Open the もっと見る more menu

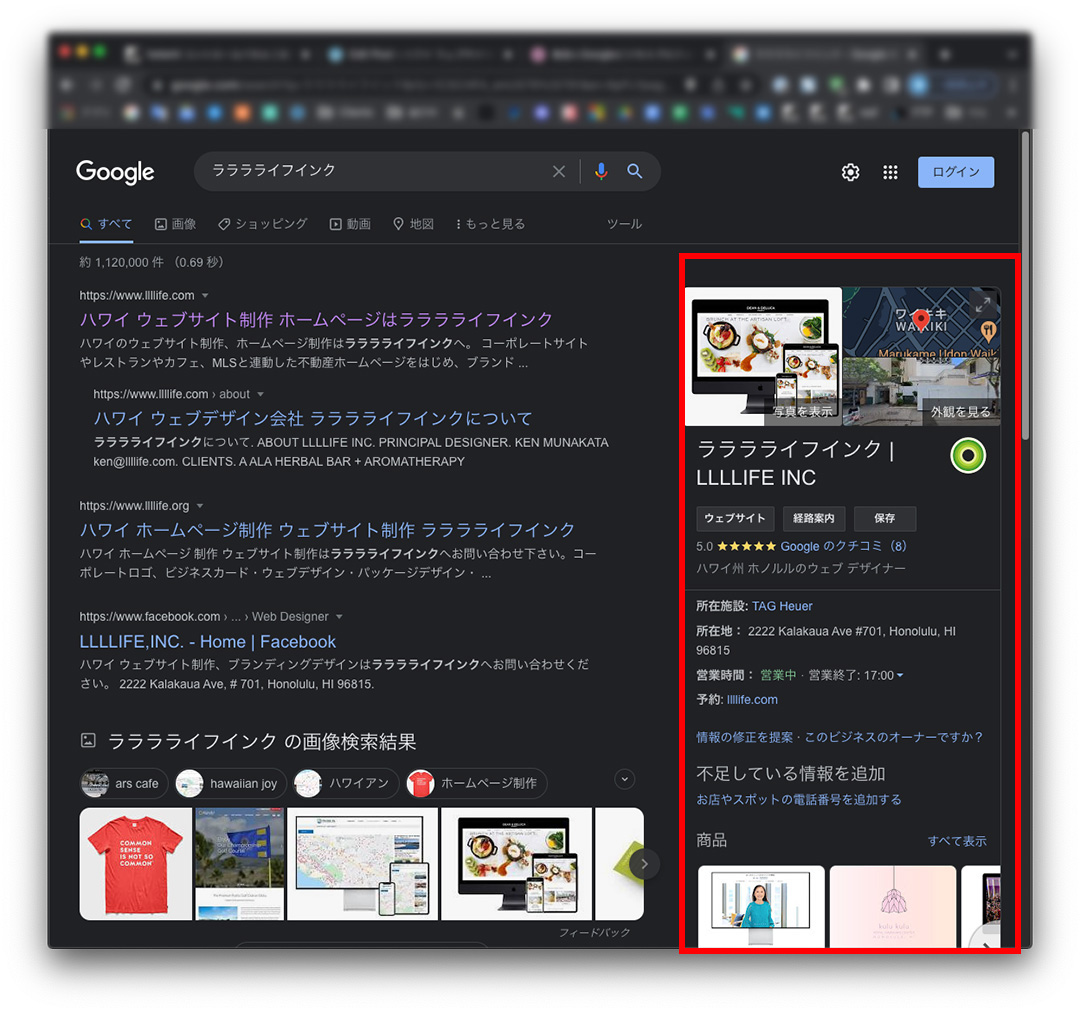(x=490, y=224)
